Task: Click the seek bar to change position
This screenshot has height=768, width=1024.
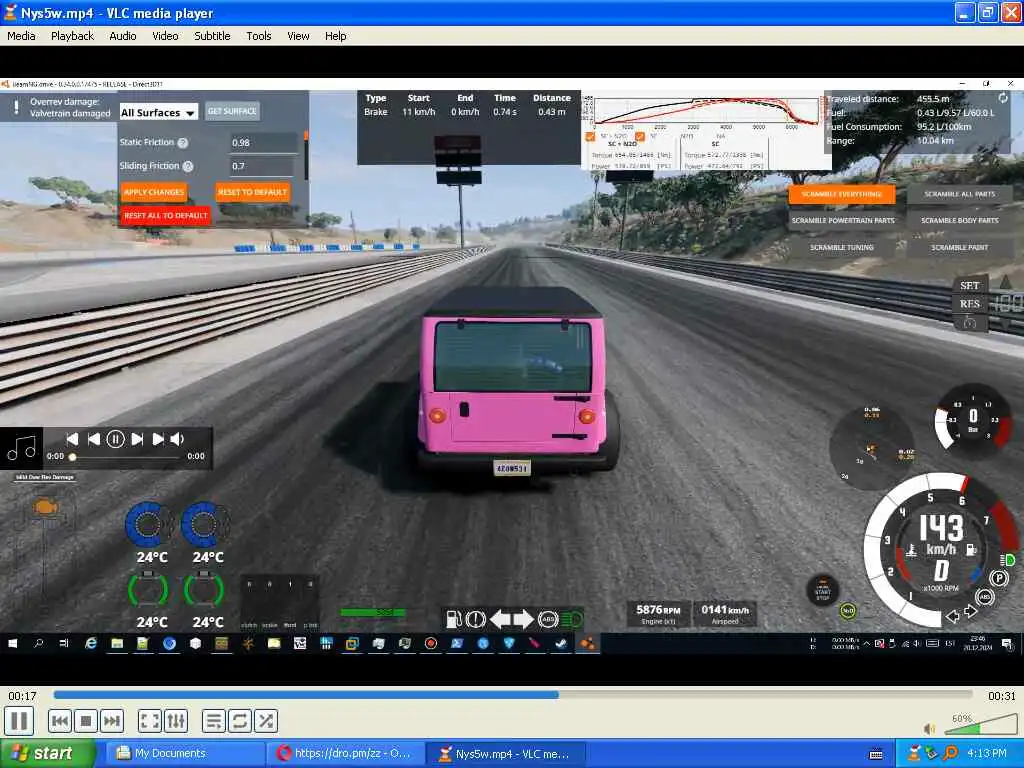Action: click(513, 695)
